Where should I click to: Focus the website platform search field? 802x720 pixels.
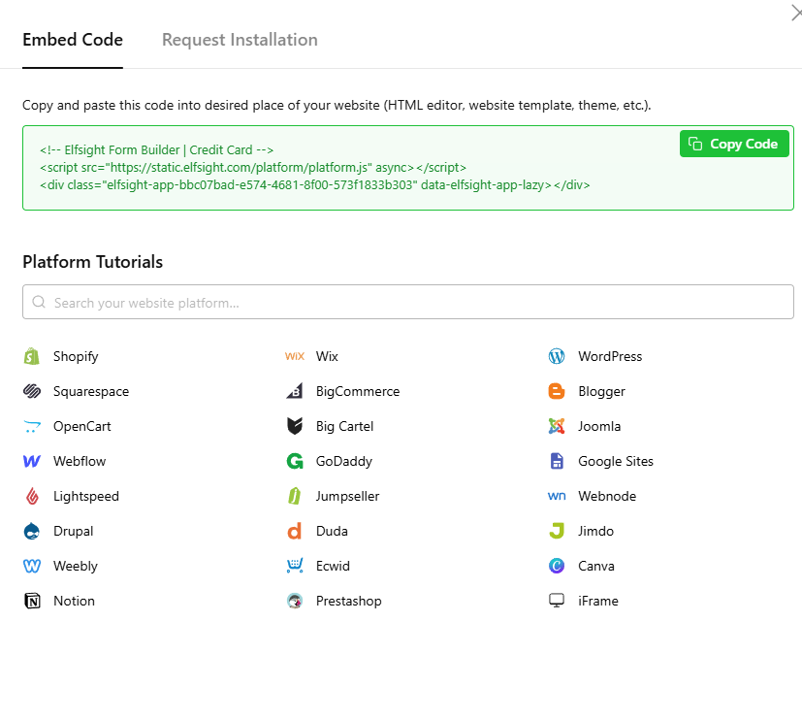coord(408,302)
